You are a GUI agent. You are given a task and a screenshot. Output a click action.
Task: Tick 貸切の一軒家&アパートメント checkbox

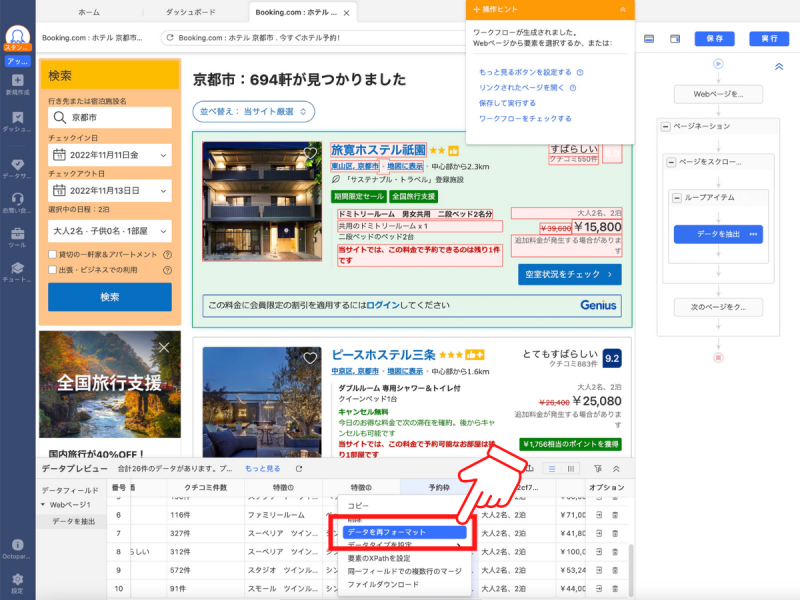click(52, 254)
